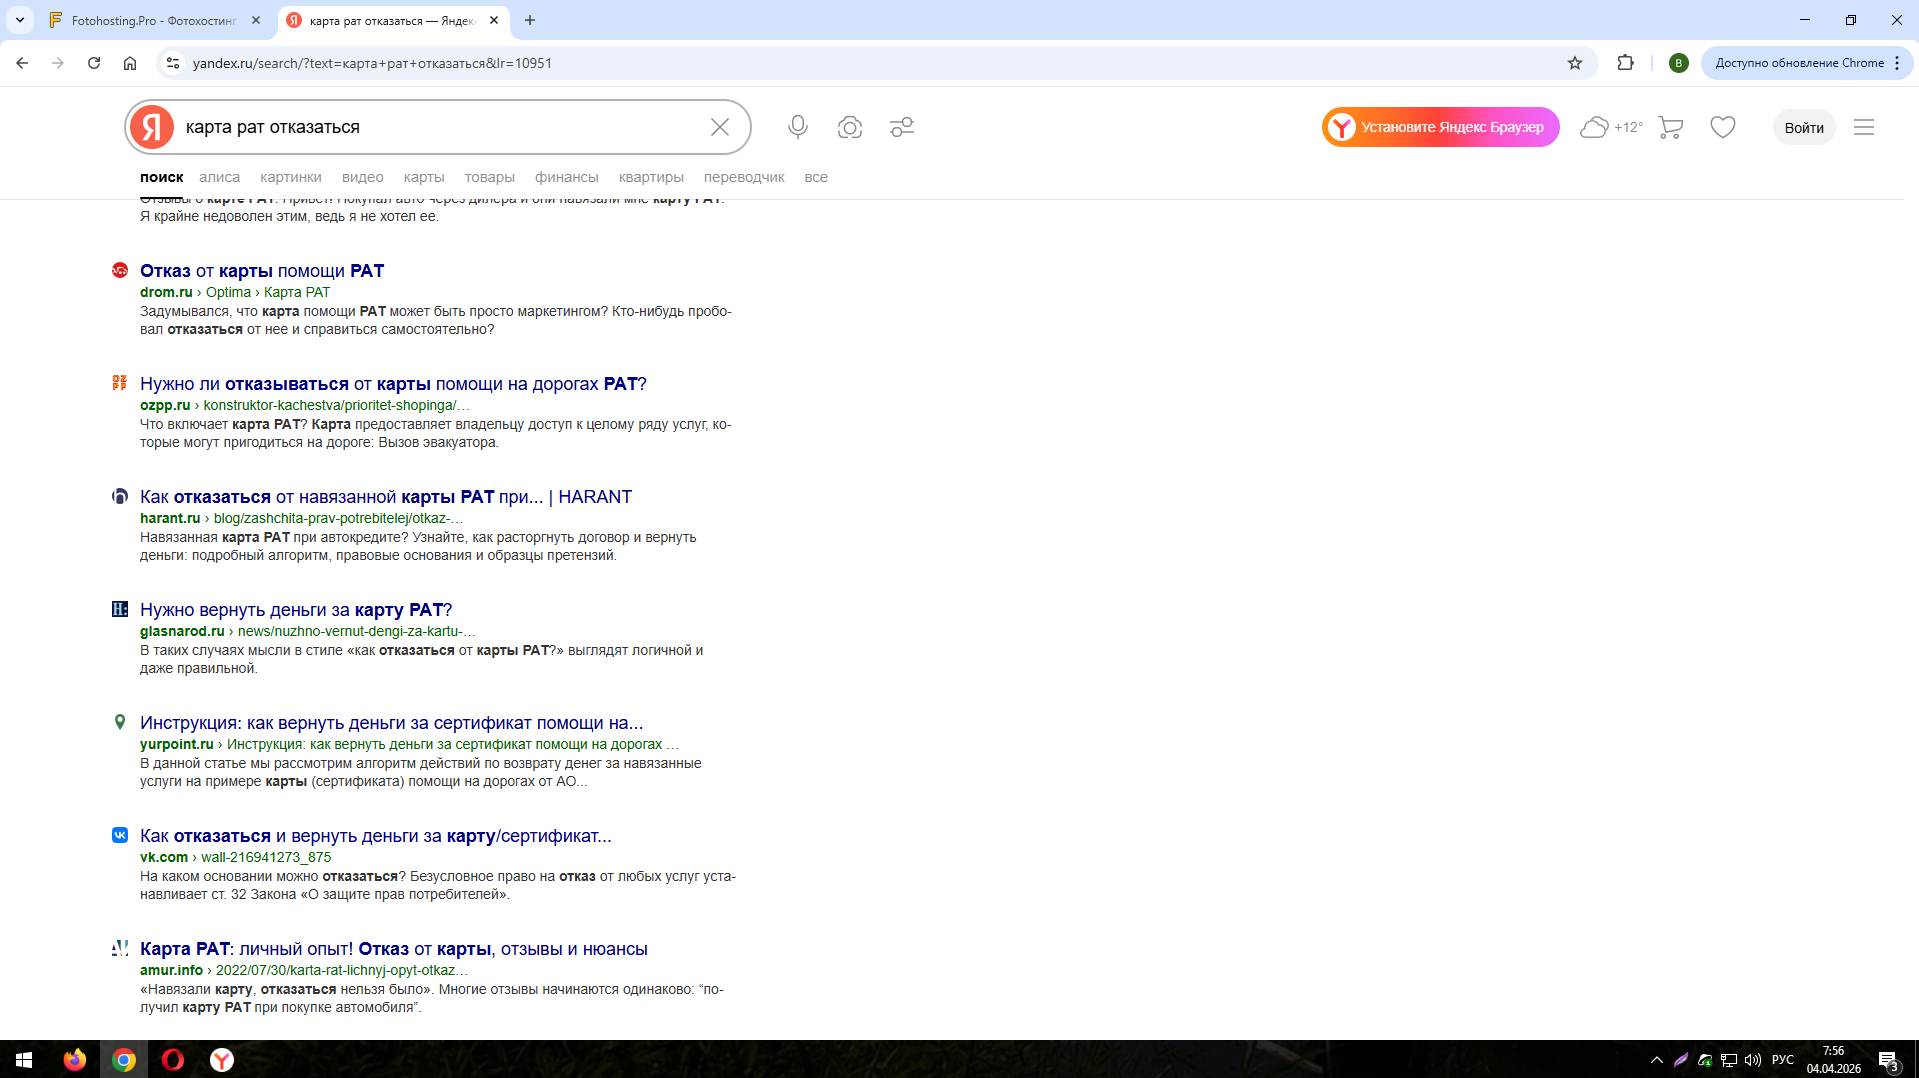Select the 'переводчик' search tab
The width and height of the screenshot is (1919, 1078).
[x=744, y=177]
